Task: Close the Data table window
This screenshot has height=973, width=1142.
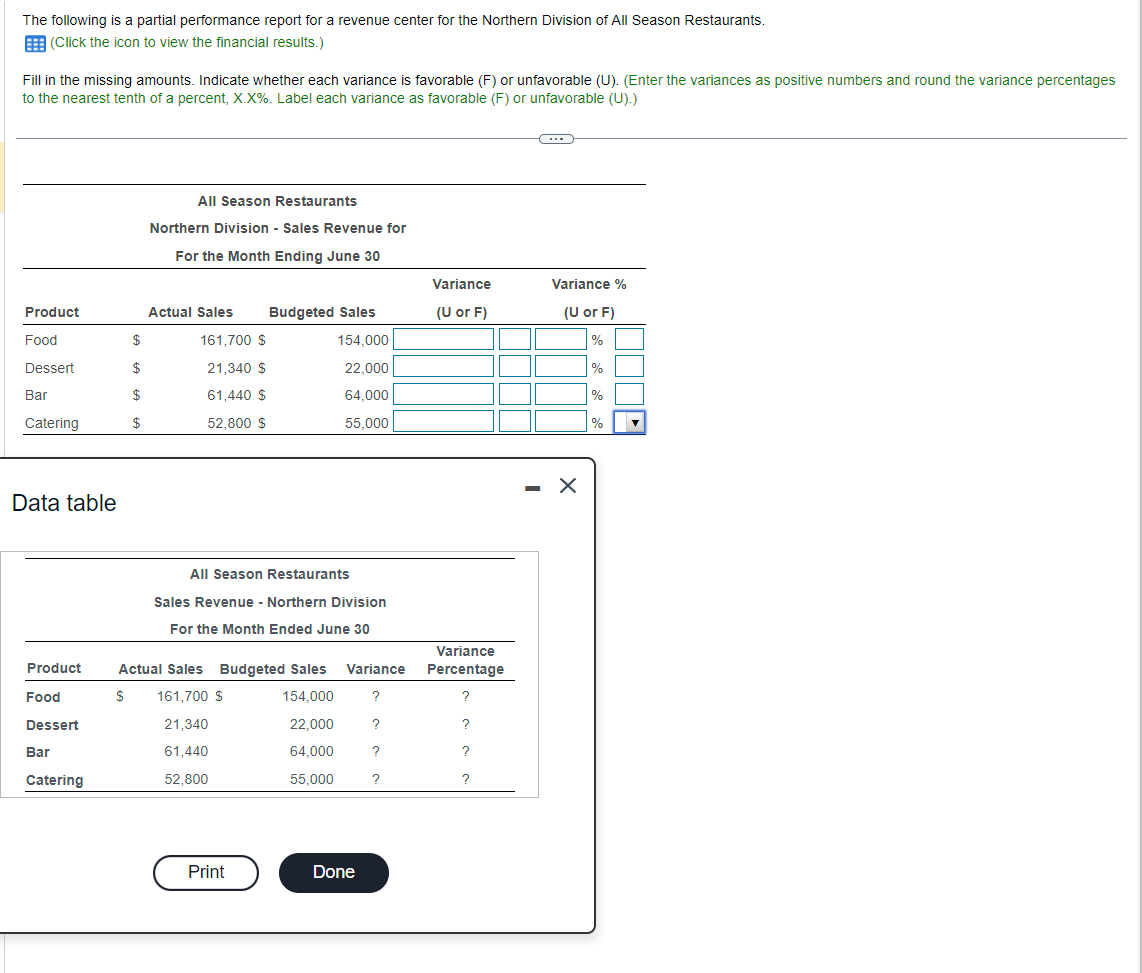Action: [x=567, y=485]
